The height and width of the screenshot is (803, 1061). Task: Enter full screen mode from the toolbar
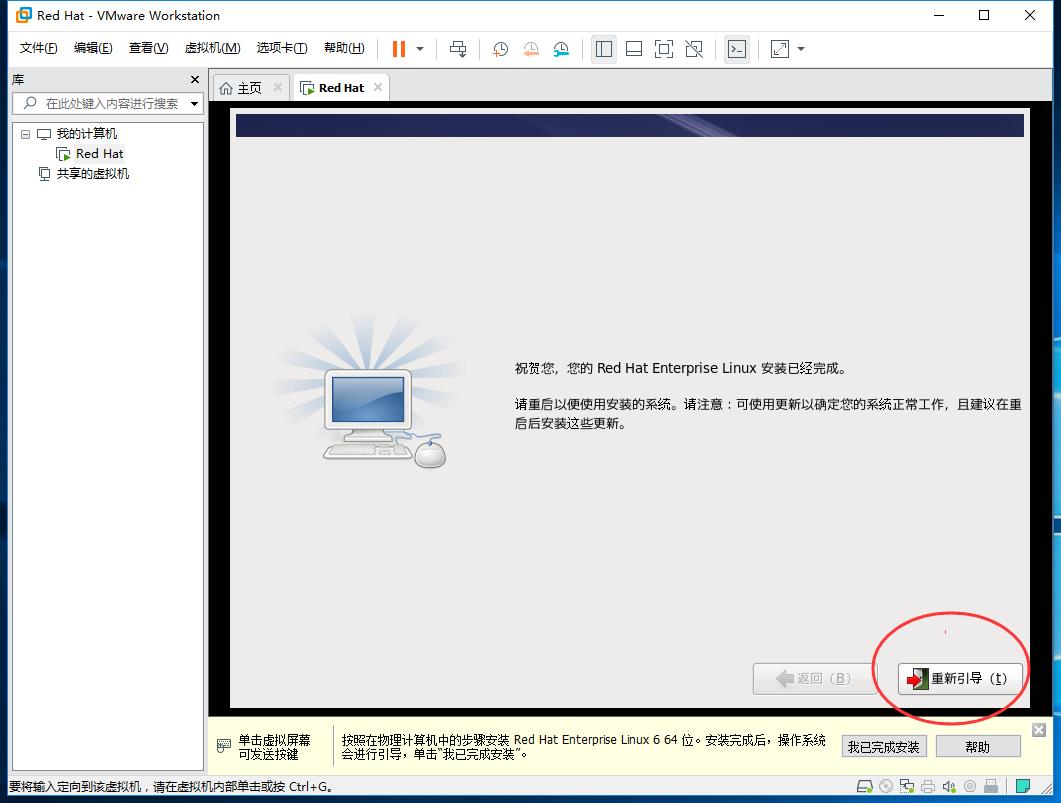click(x=664, y=49)
